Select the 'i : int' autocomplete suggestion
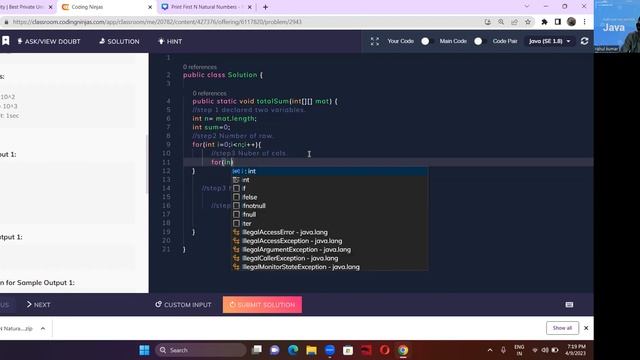Viewport: 640px width, 360px height. click(x=329, y=171)
